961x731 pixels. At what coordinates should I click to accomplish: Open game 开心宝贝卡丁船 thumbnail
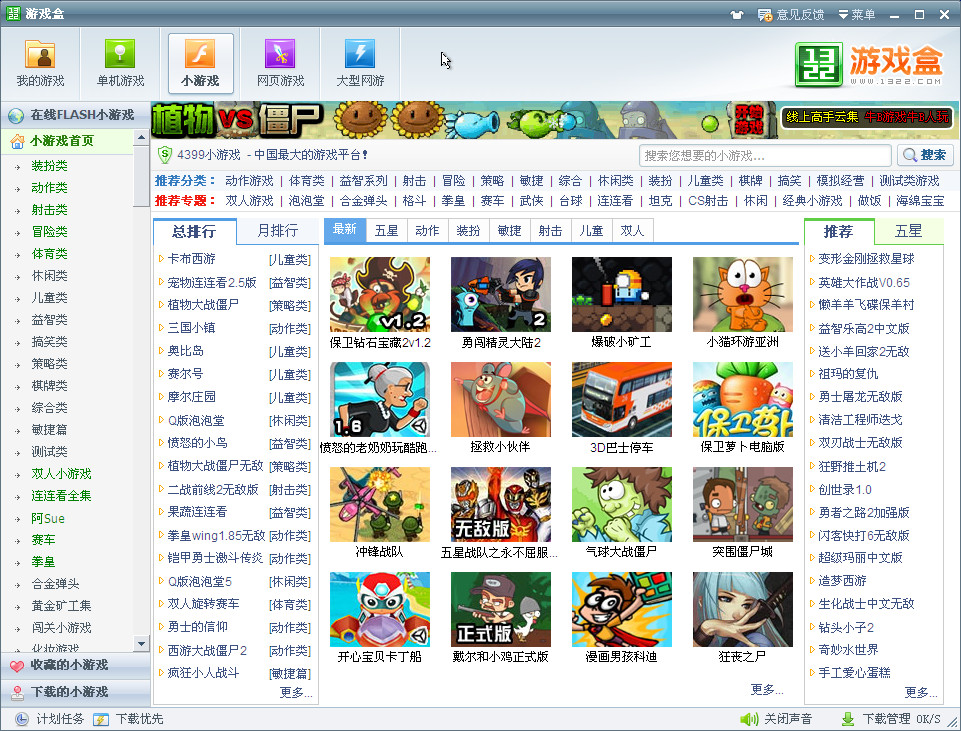(x=380, y=610)
